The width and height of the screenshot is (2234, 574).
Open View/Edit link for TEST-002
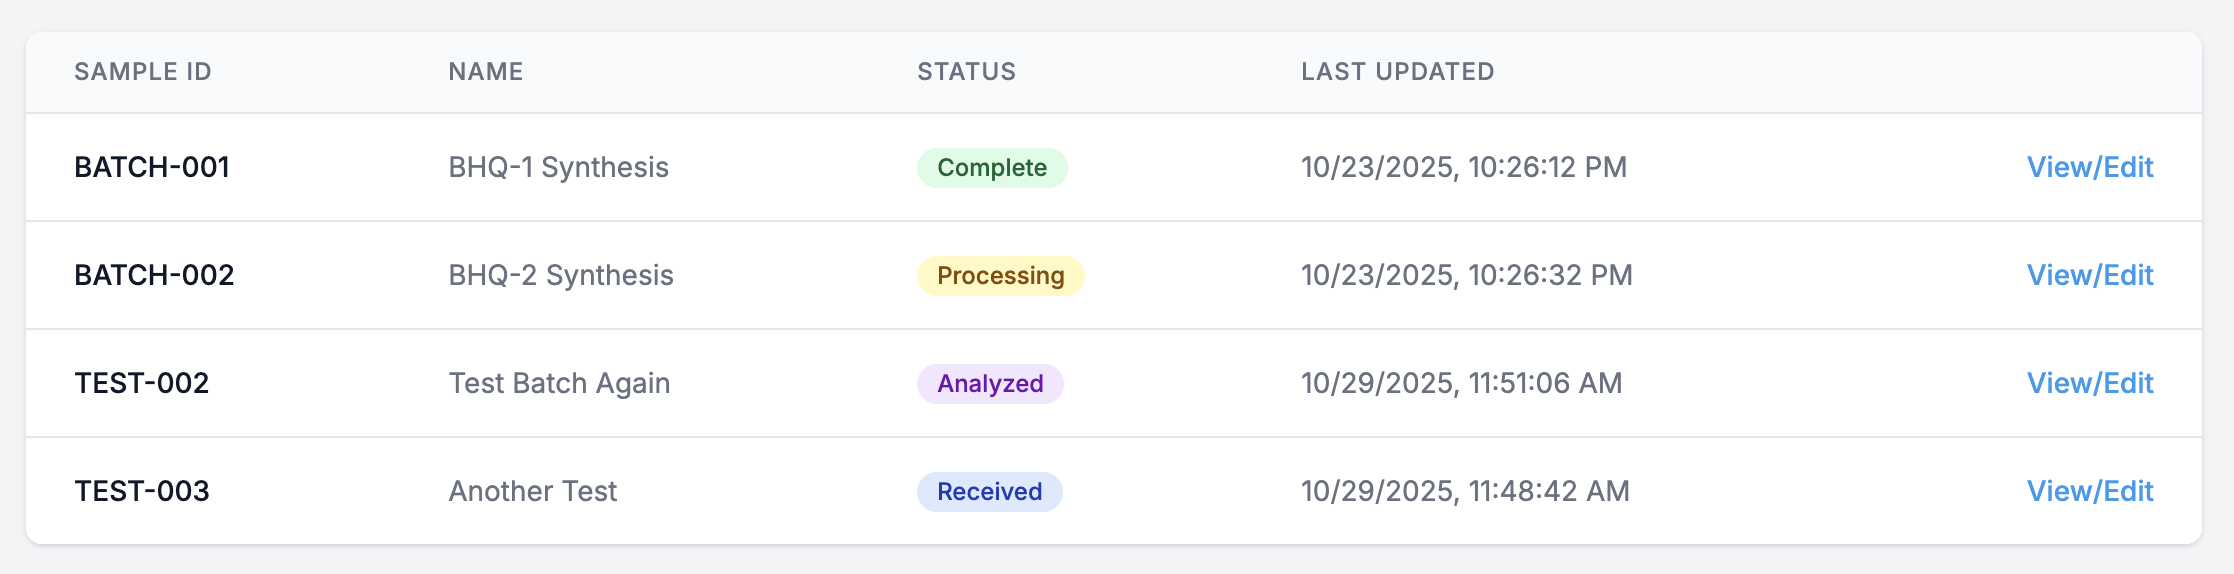coord(2089,383)
